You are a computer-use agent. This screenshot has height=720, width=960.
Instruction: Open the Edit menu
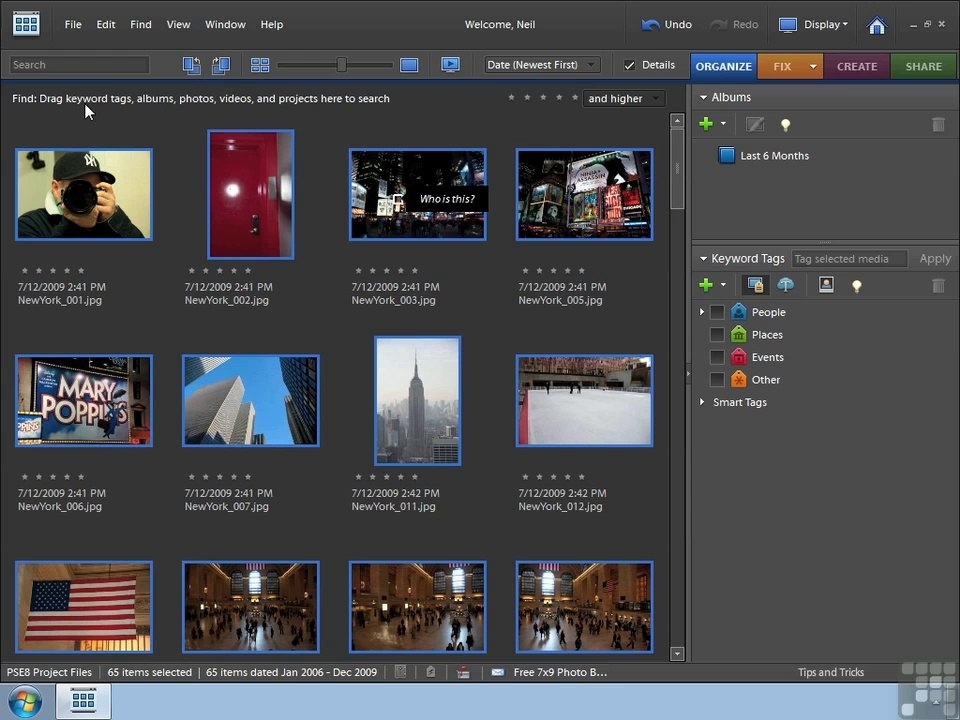(105, 24)
